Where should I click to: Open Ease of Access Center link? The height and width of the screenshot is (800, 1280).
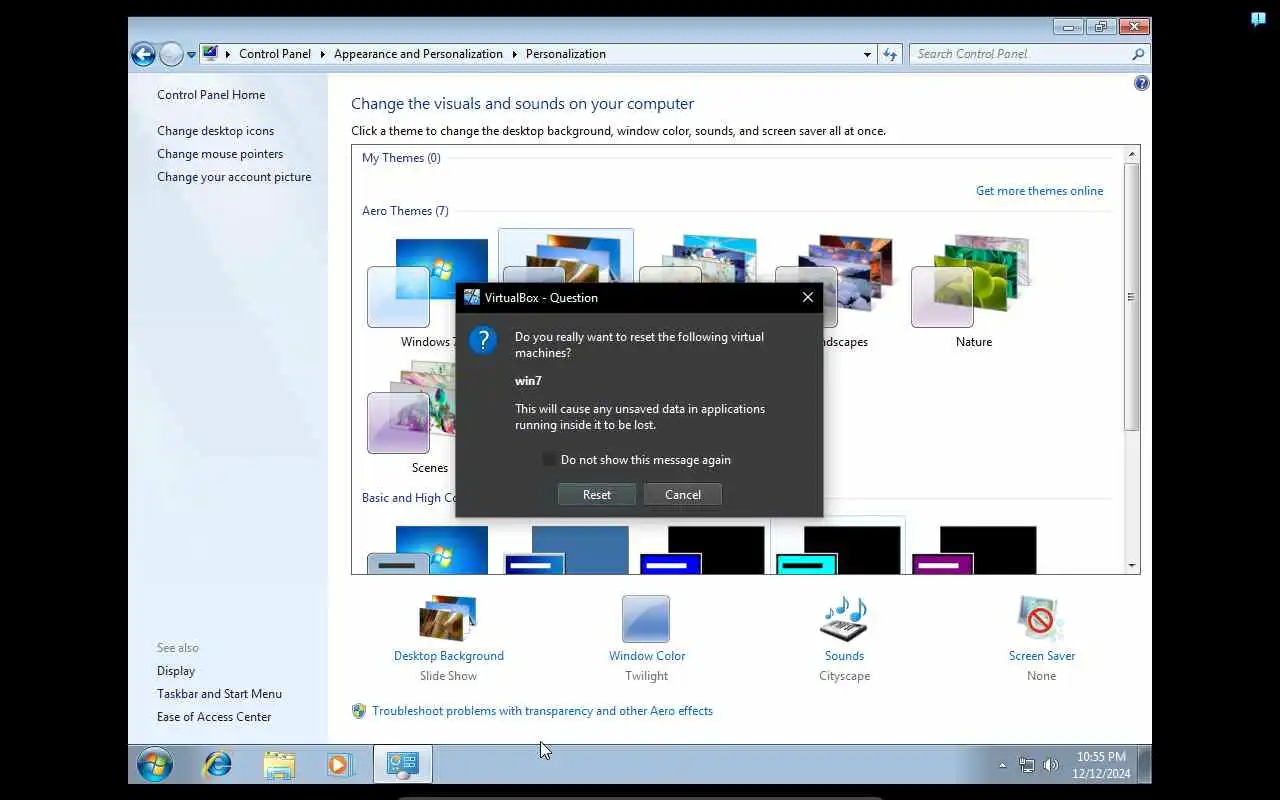(214, 717)
